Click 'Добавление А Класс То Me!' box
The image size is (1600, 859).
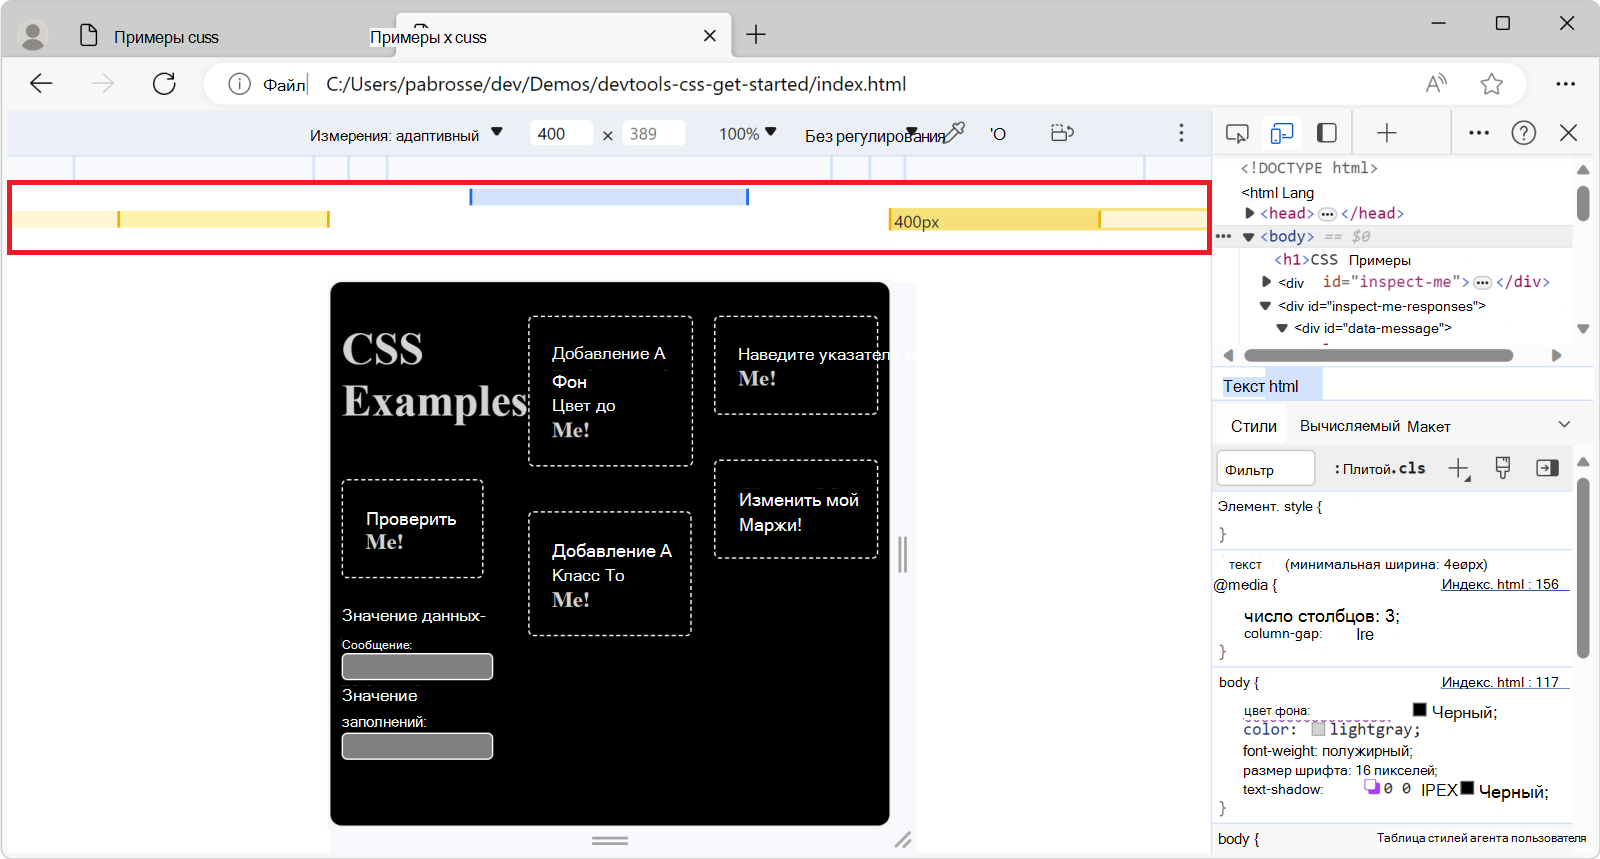610,574
